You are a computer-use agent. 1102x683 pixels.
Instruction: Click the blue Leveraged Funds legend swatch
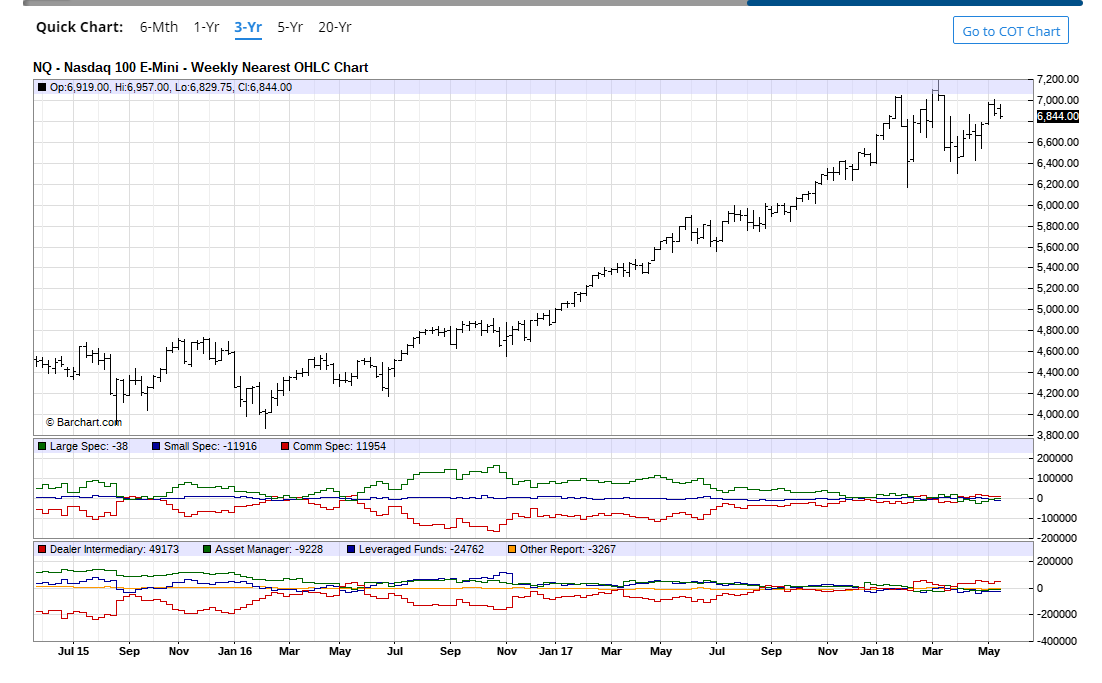pos(351,549)
